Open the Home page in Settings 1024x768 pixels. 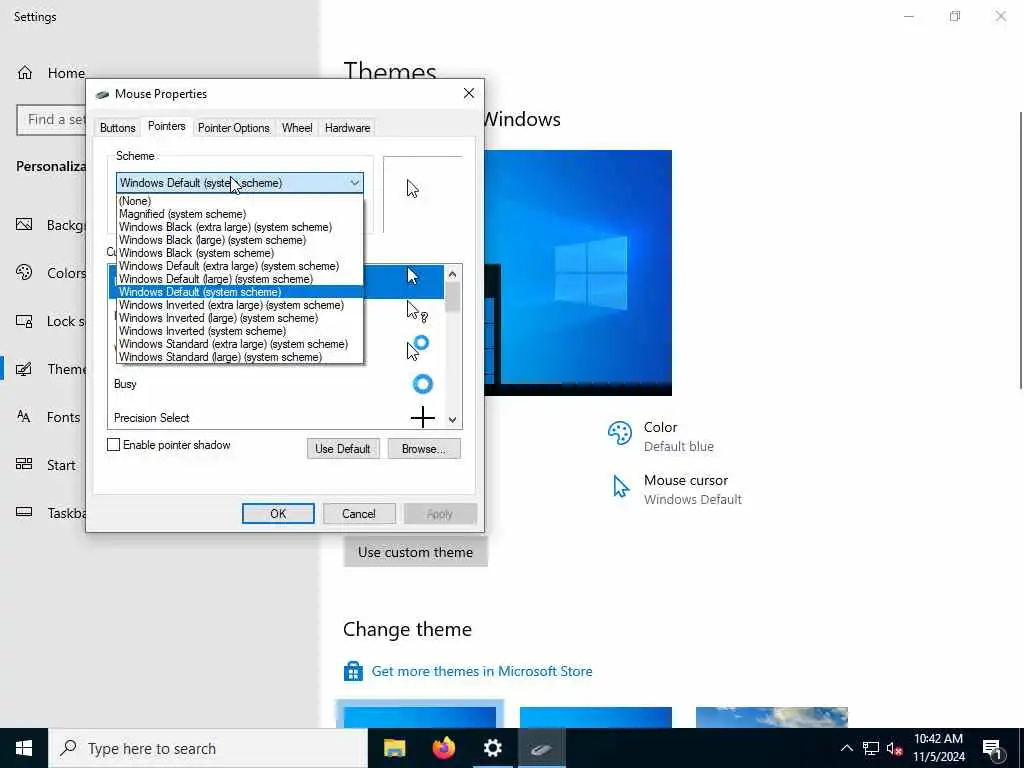(50, 73)
